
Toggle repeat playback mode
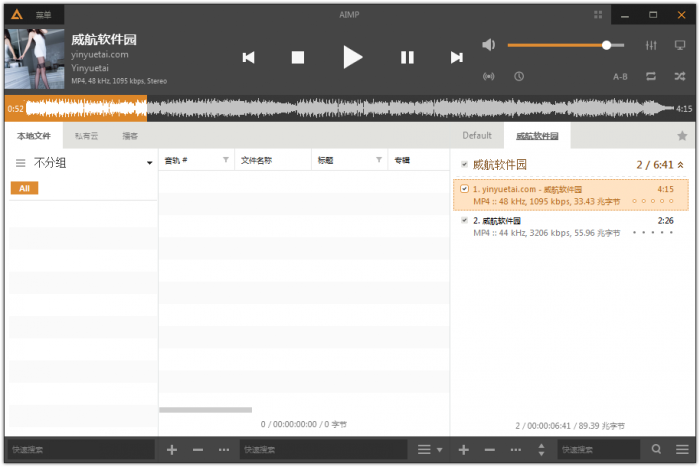coord(651,76)
